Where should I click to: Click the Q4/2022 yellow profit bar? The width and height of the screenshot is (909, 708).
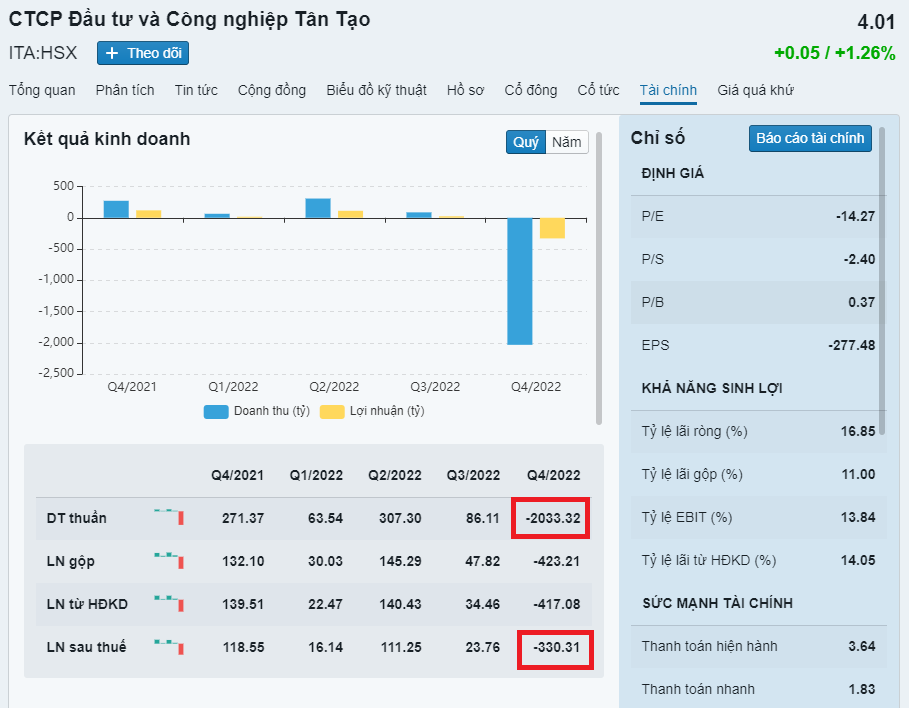click(x=552, y=228)
